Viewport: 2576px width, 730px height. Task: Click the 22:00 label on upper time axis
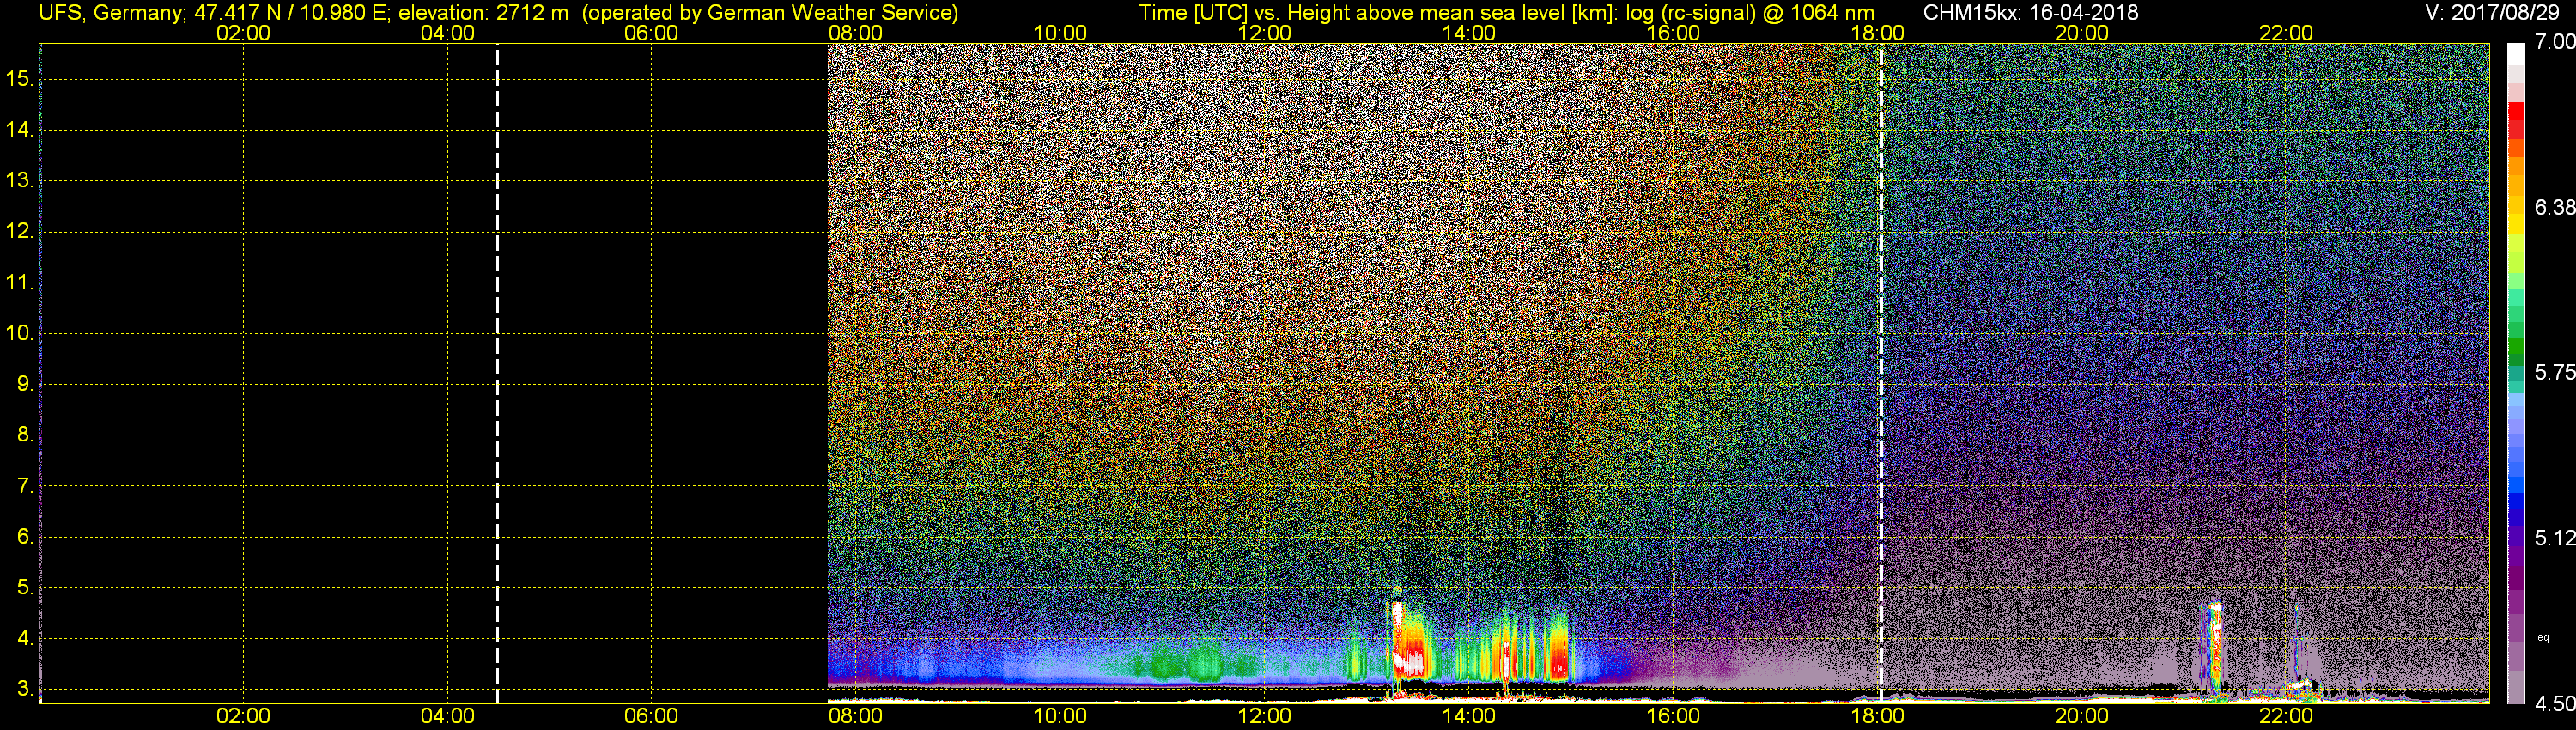(x=2286, y=33)
